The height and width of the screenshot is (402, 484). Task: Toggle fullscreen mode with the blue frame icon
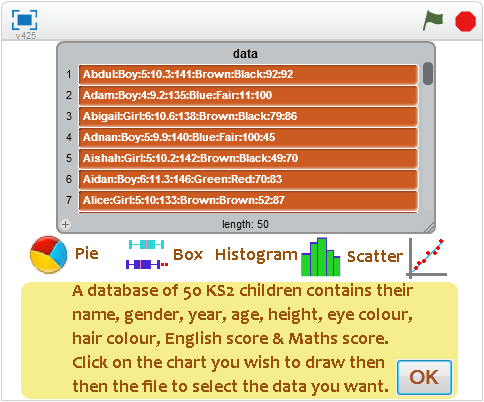(x=24, y=20)
